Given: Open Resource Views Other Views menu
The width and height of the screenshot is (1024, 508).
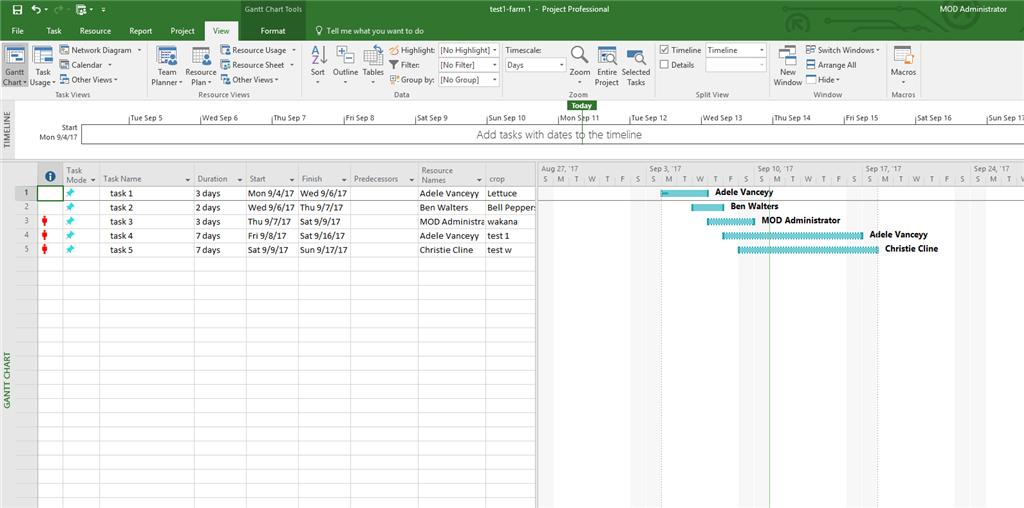Looking at the screenshot, I should (249, 80).
